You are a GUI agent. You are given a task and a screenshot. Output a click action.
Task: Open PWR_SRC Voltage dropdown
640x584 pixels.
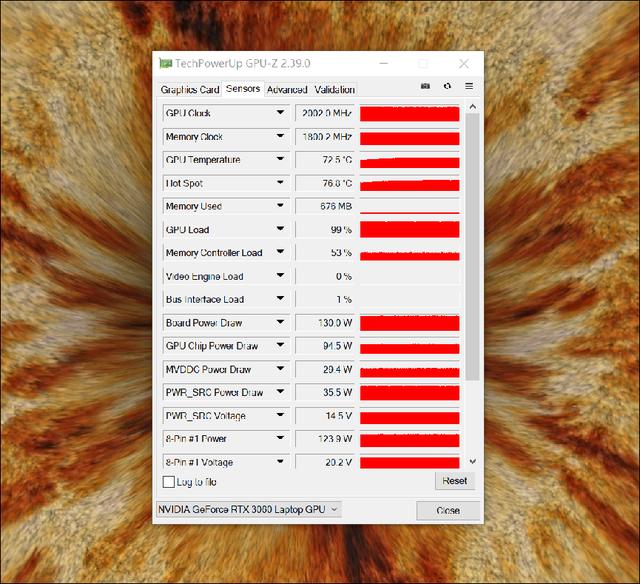click(280, 415)
